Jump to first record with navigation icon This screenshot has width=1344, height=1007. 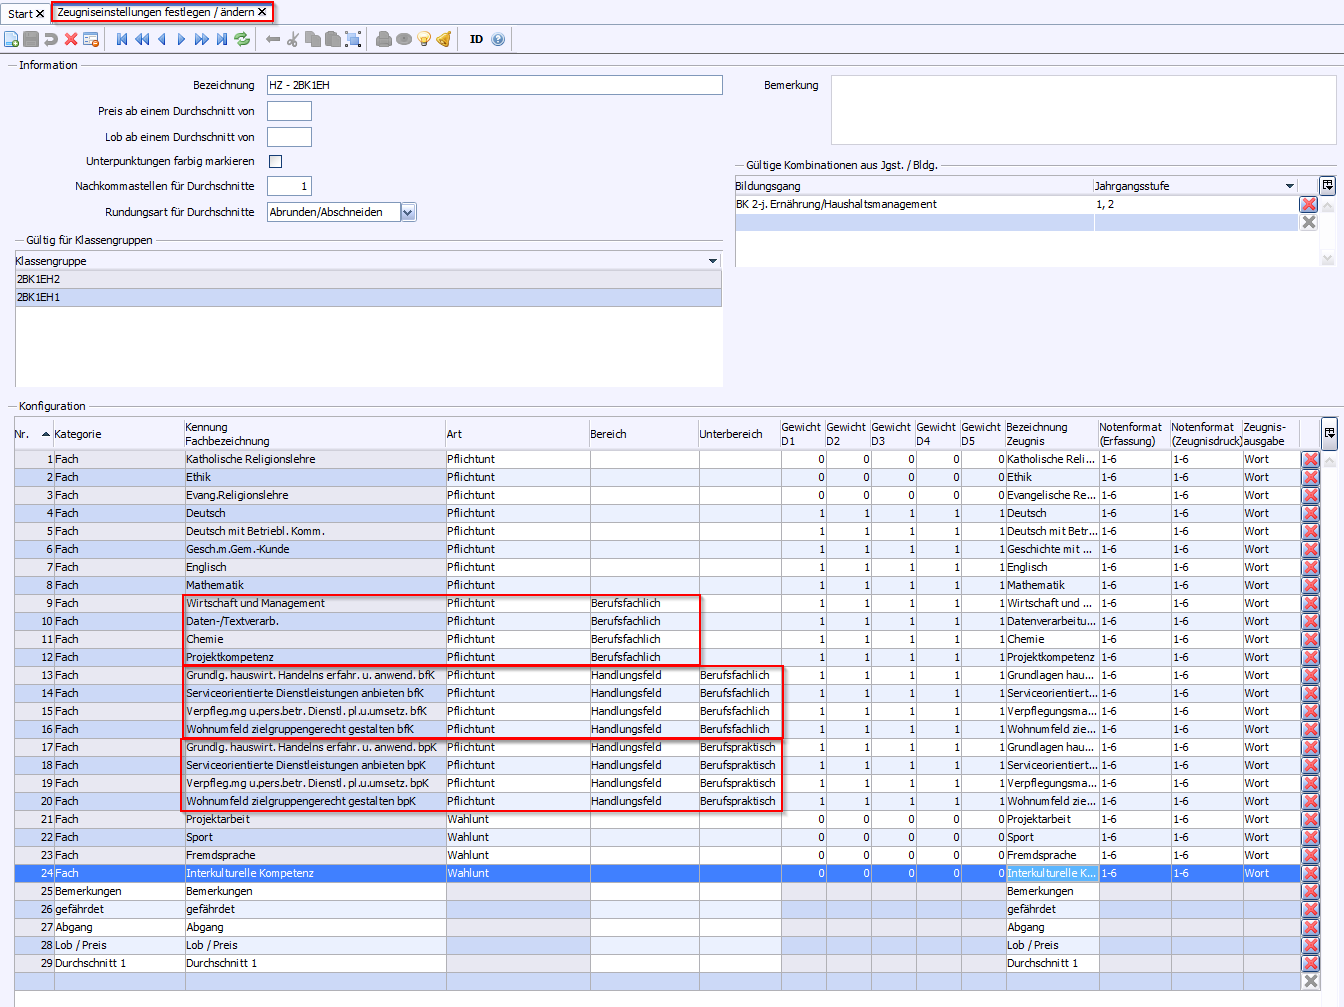click(x=122, y=39)
